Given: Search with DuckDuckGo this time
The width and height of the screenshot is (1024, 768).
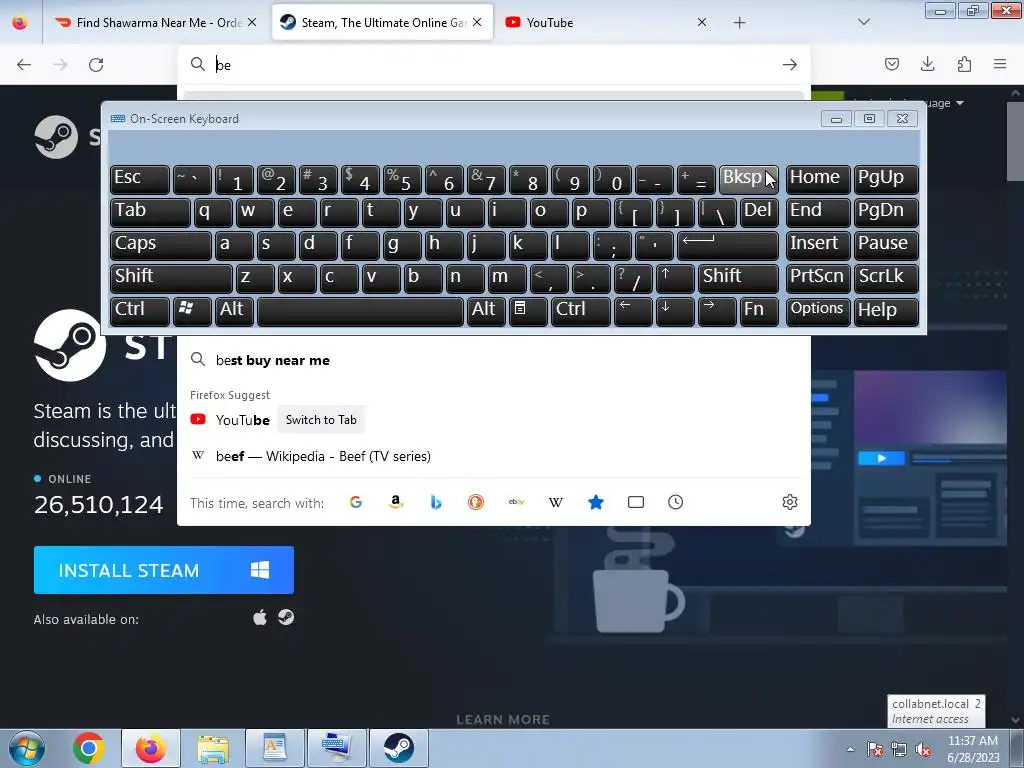Looking at the screenshot, I should pos(475,502).
